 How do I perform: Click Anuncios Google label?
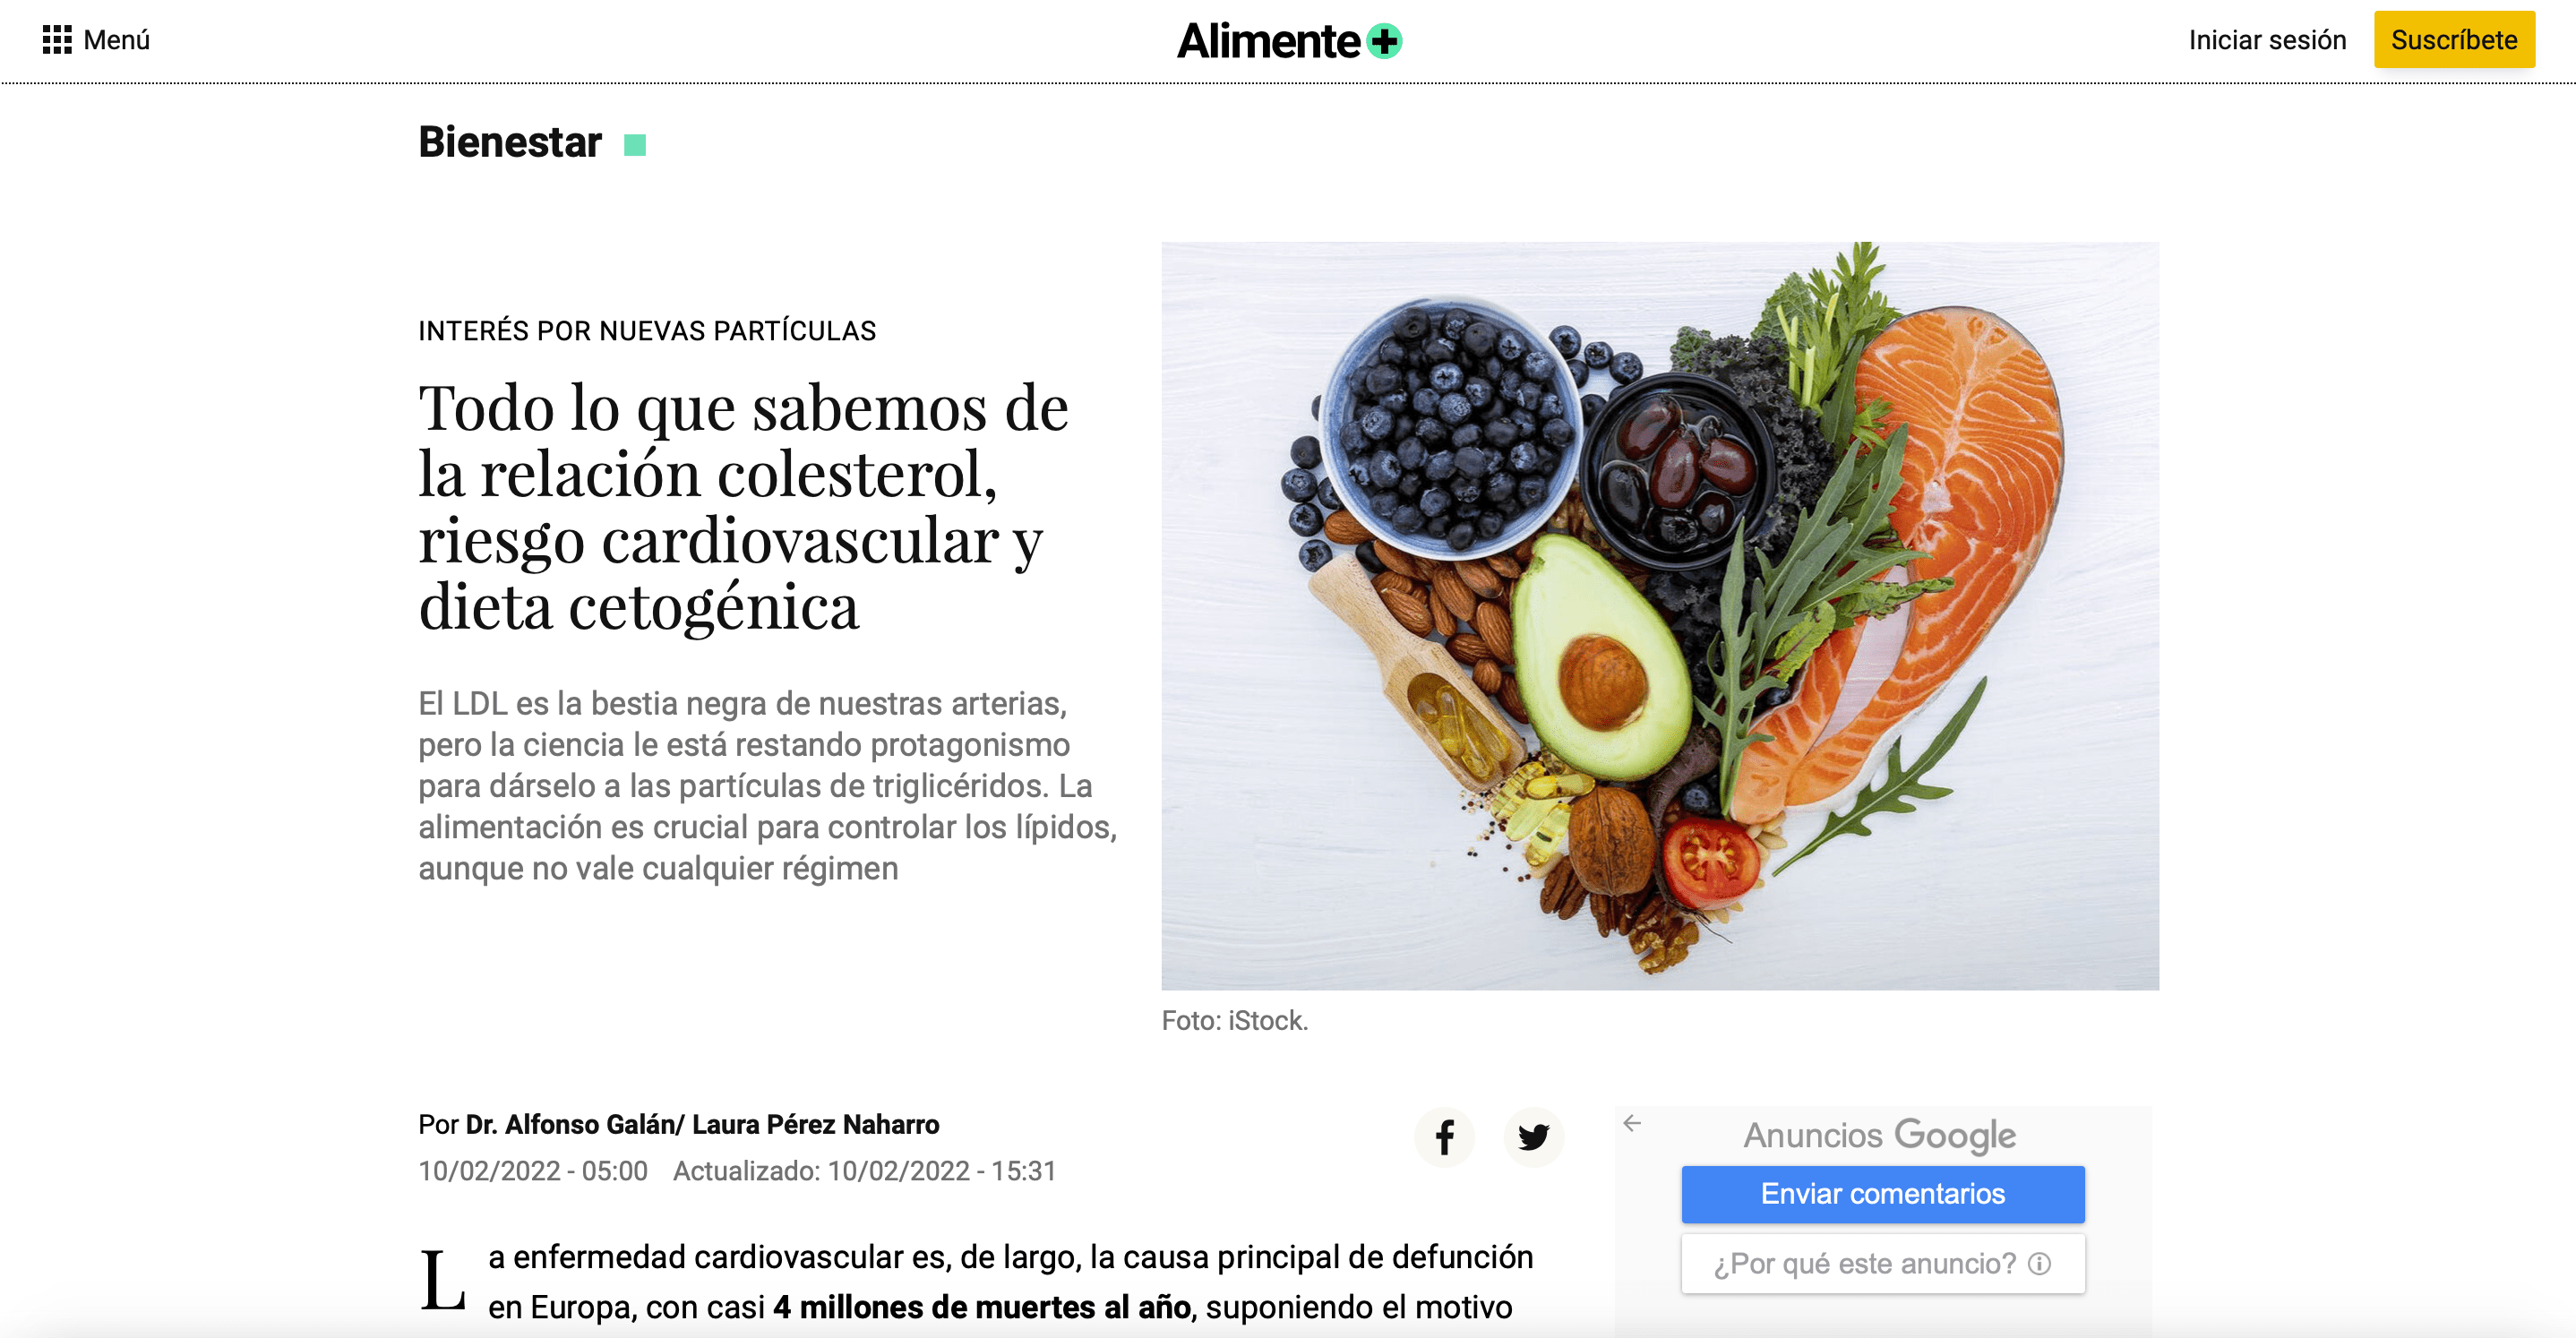(x=1880, y=1135)
